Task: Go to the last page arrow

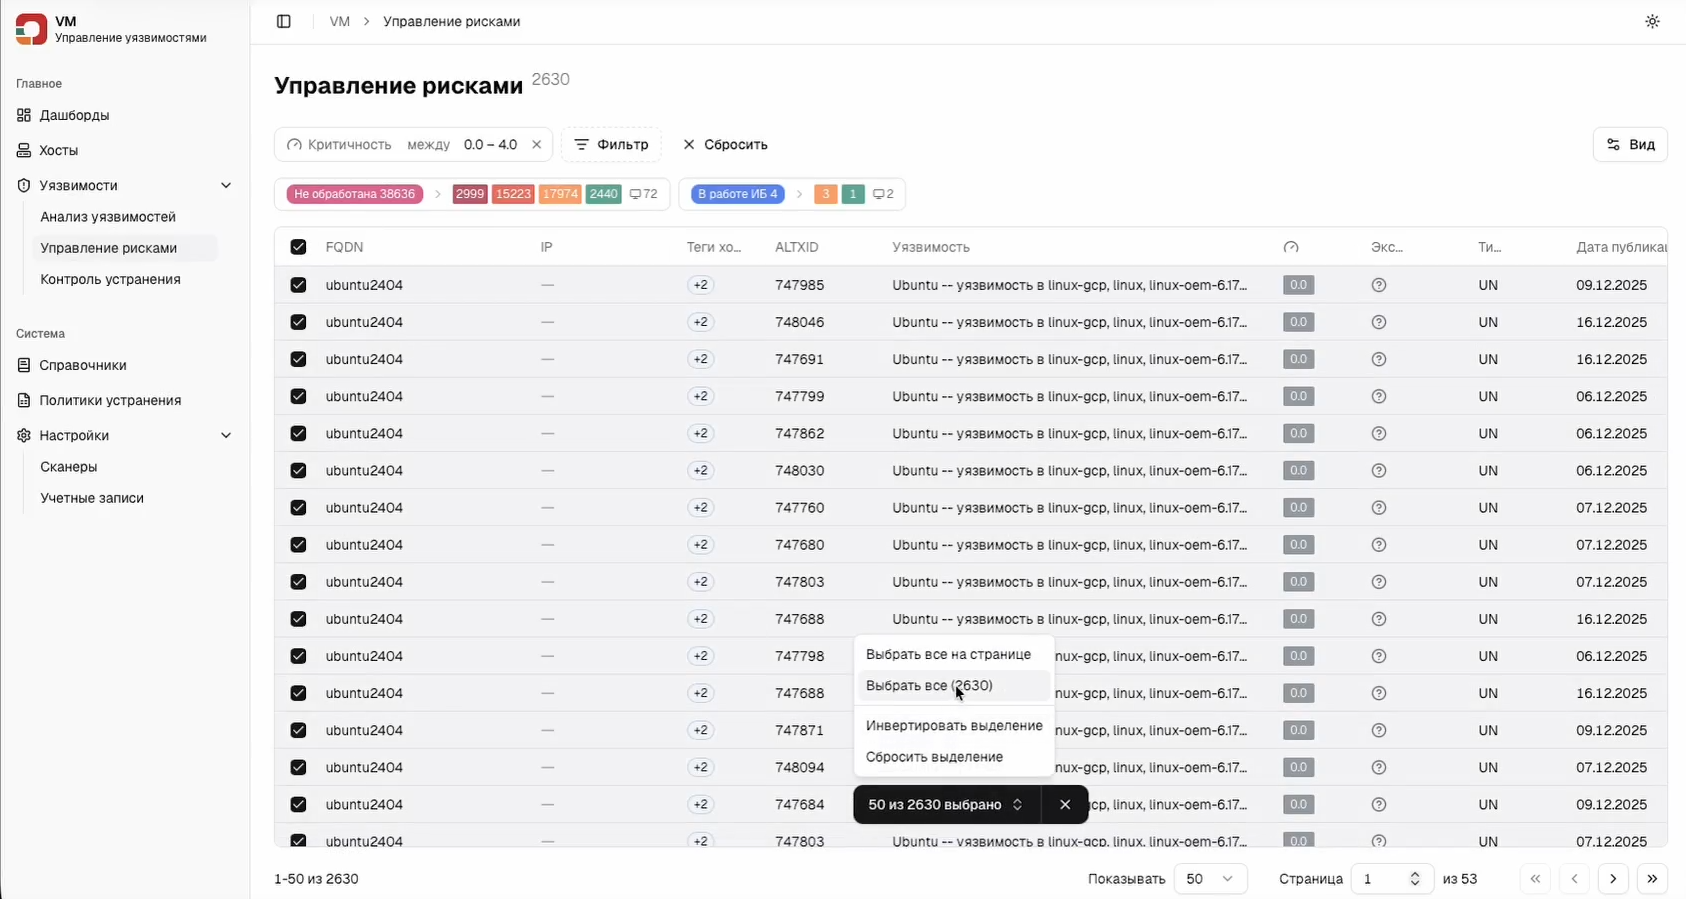Action: (1652, 879)
